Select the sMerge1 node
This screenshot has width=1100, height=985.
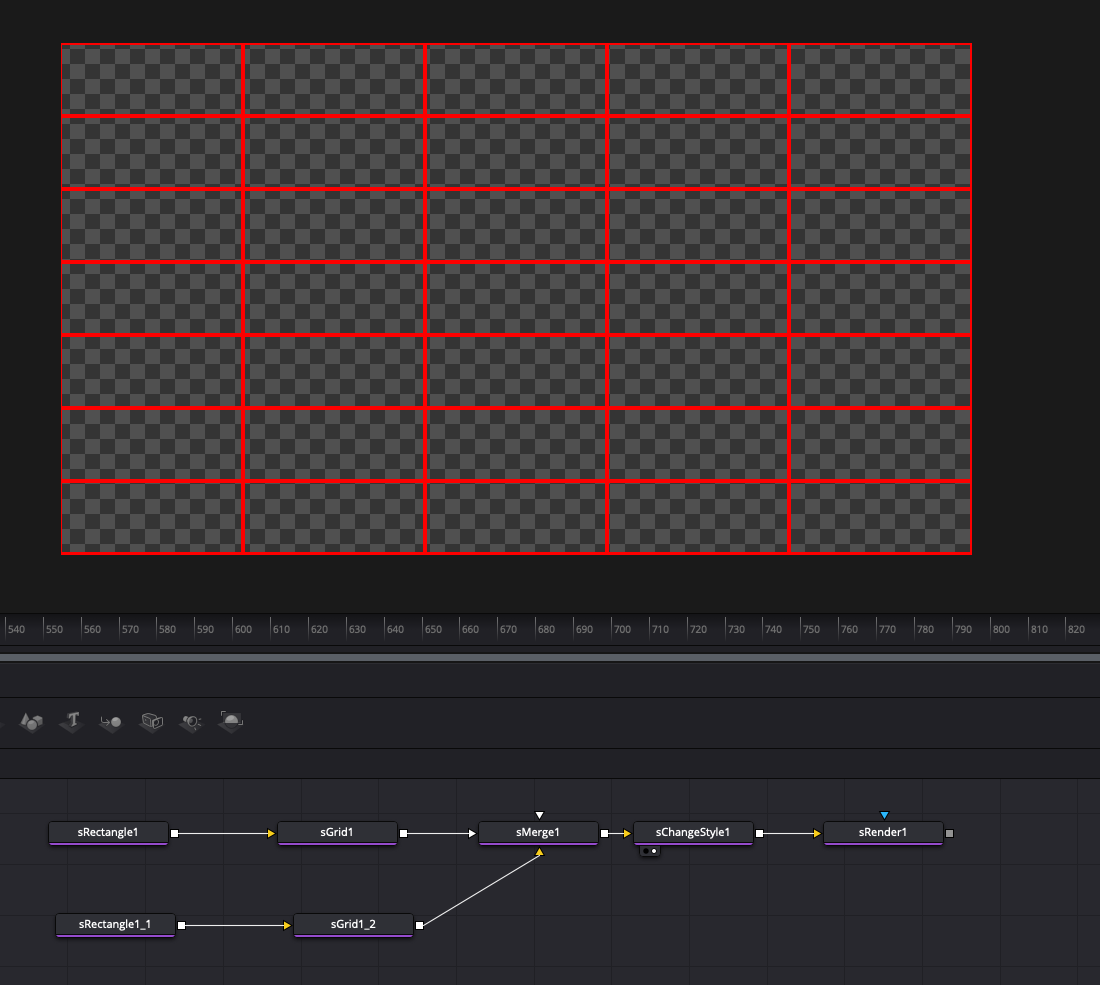click(x=538, y=833)
